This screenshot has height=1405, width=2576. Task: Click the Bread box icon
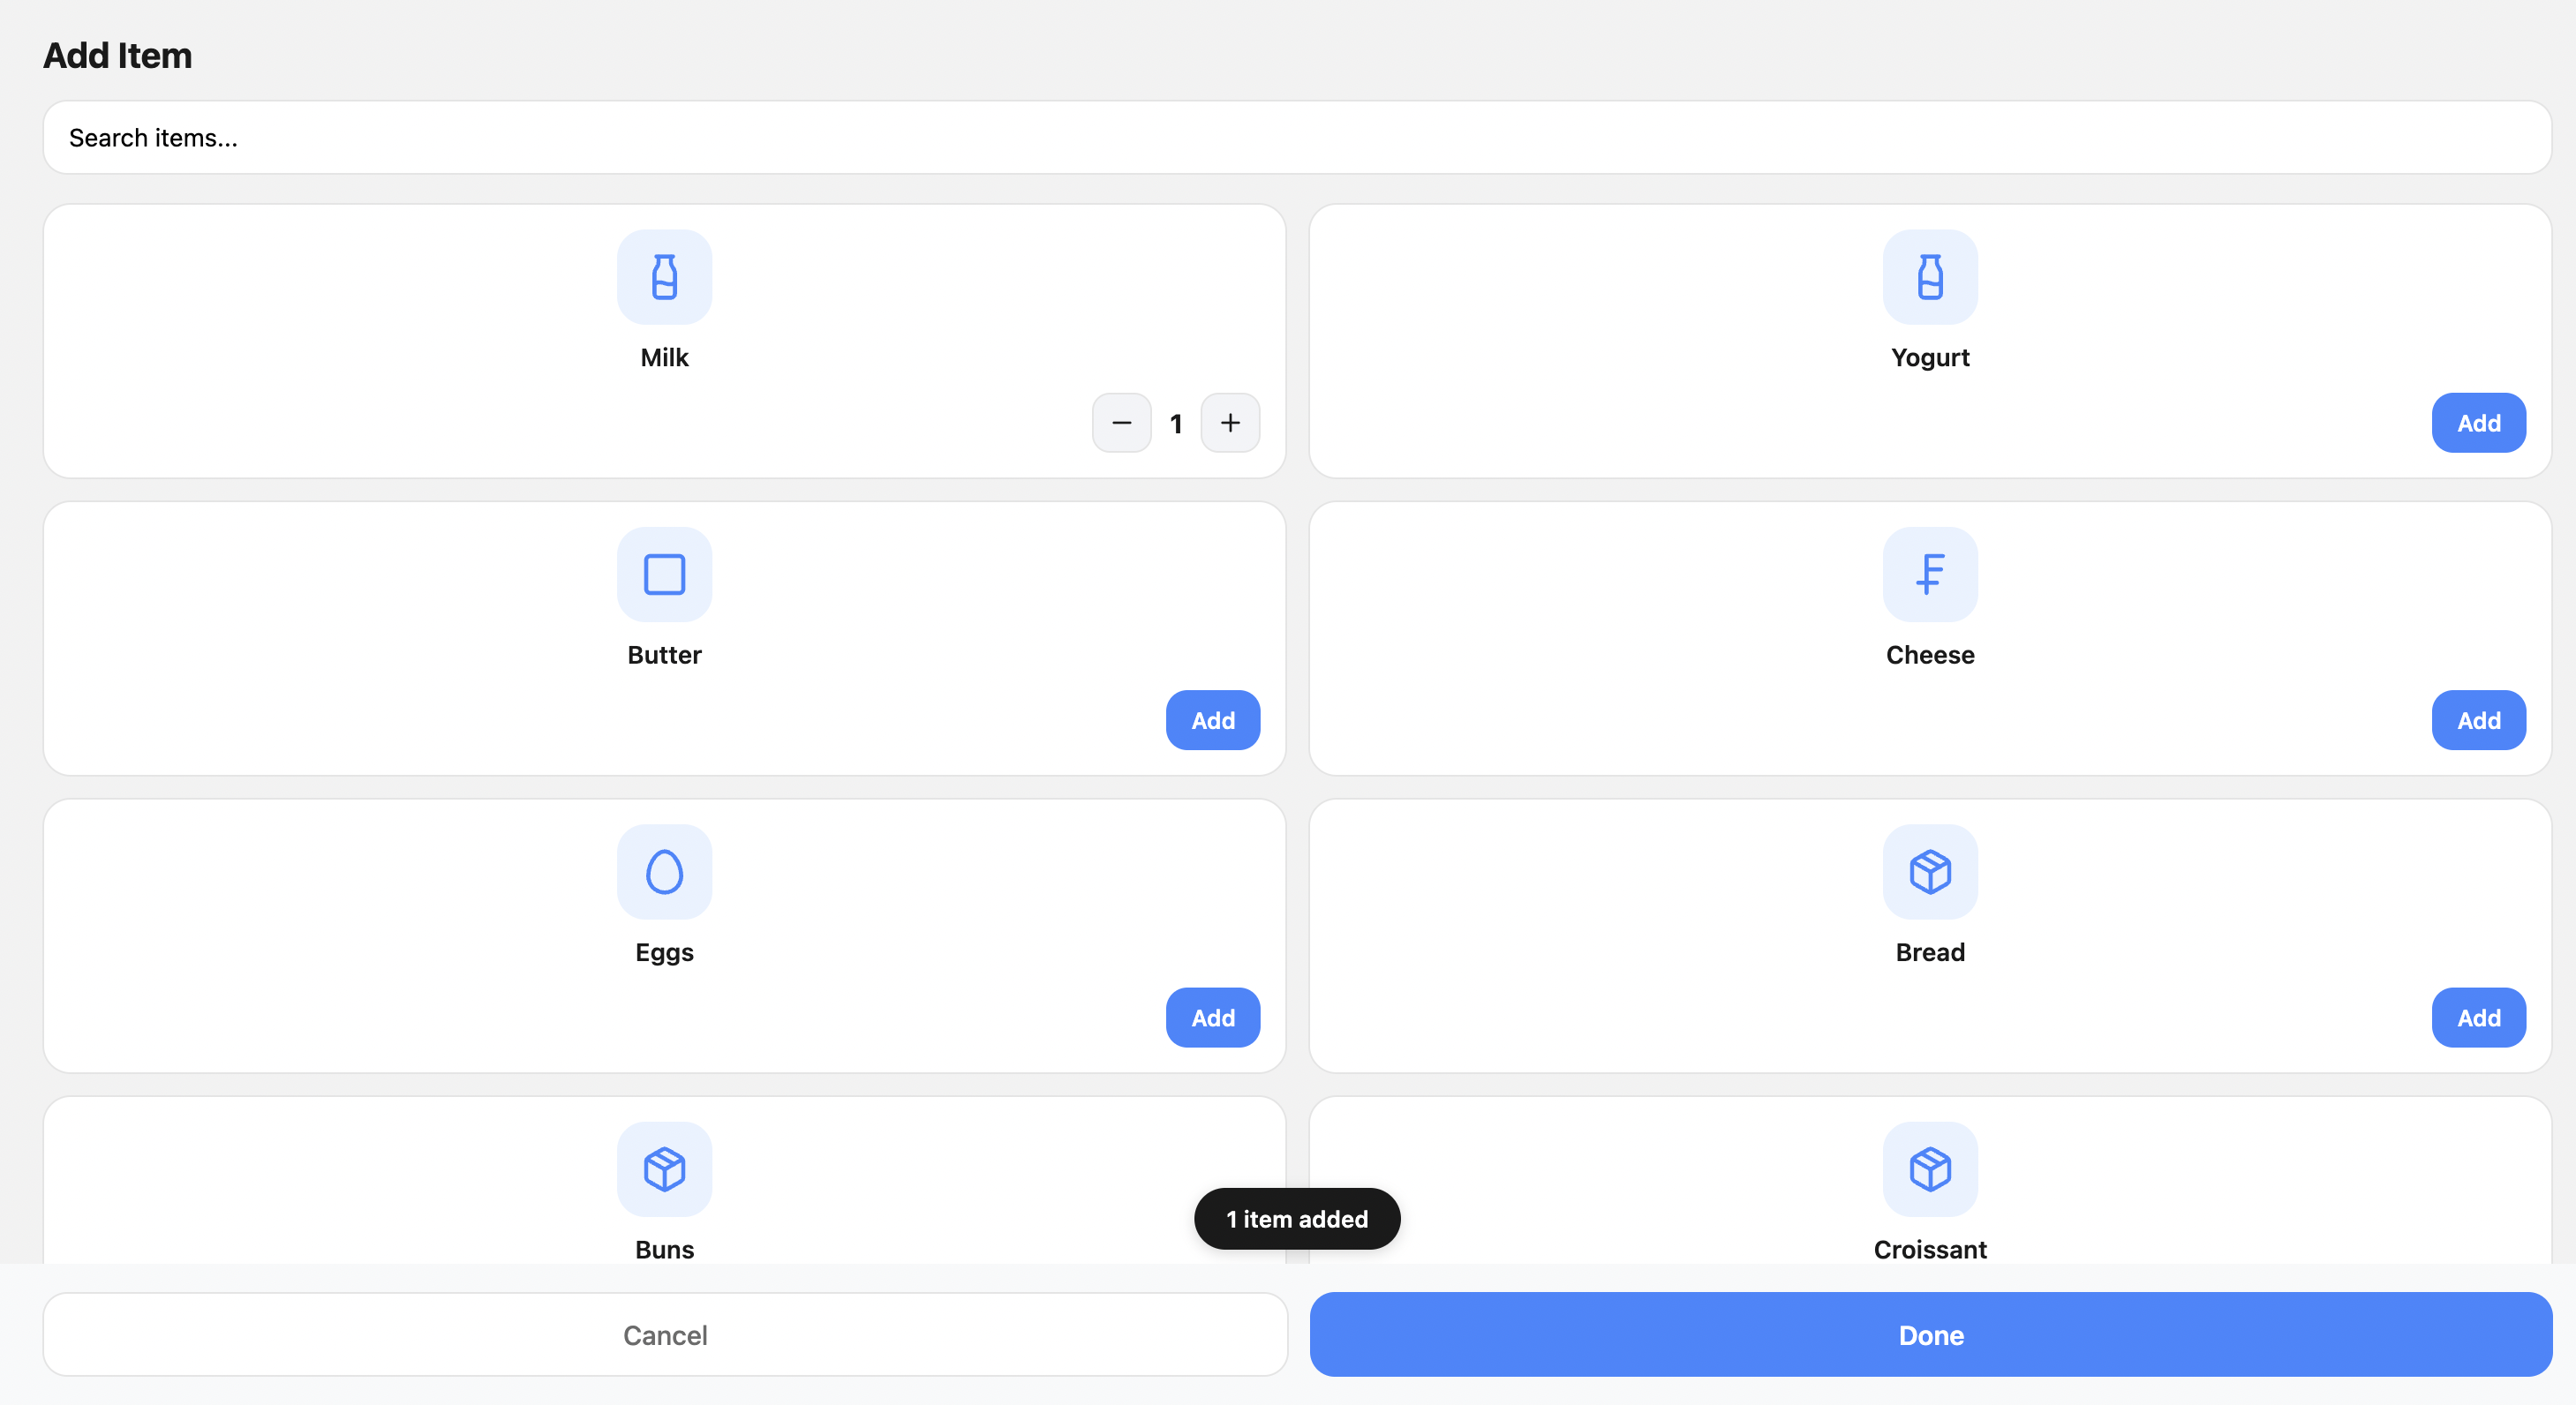pos(1929,871)
